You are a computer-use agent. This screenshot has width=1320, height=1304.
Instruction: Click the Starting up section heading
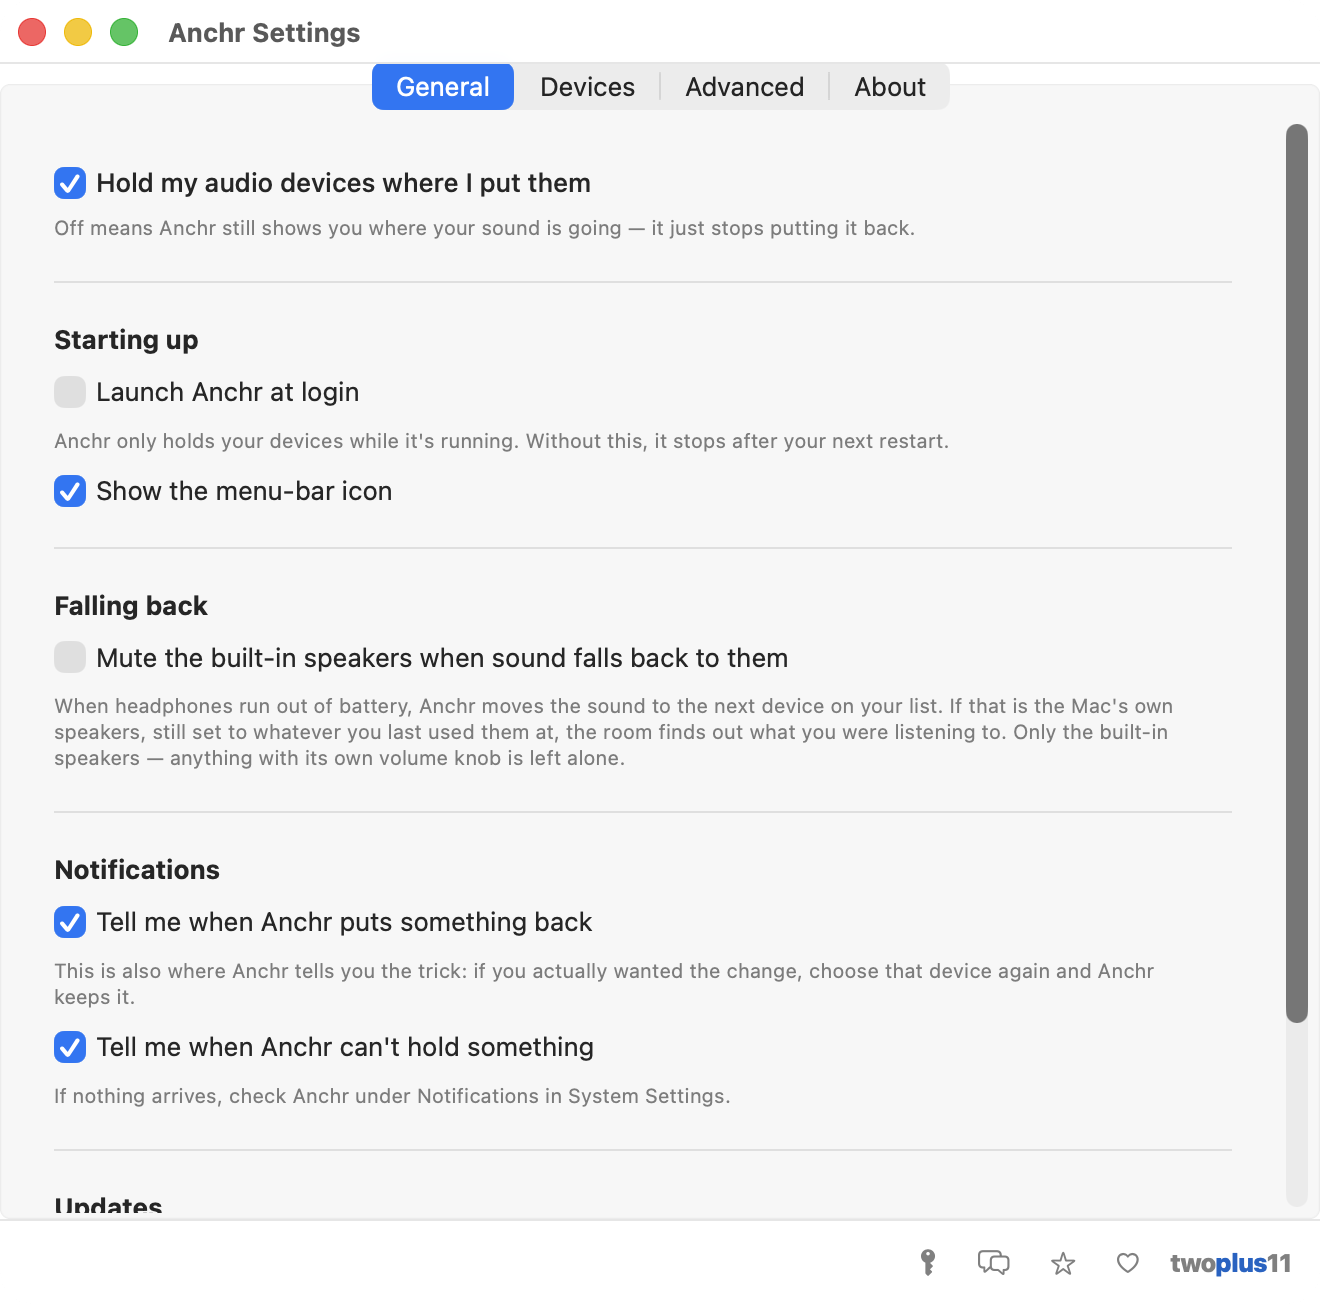[x=126, y=340]
